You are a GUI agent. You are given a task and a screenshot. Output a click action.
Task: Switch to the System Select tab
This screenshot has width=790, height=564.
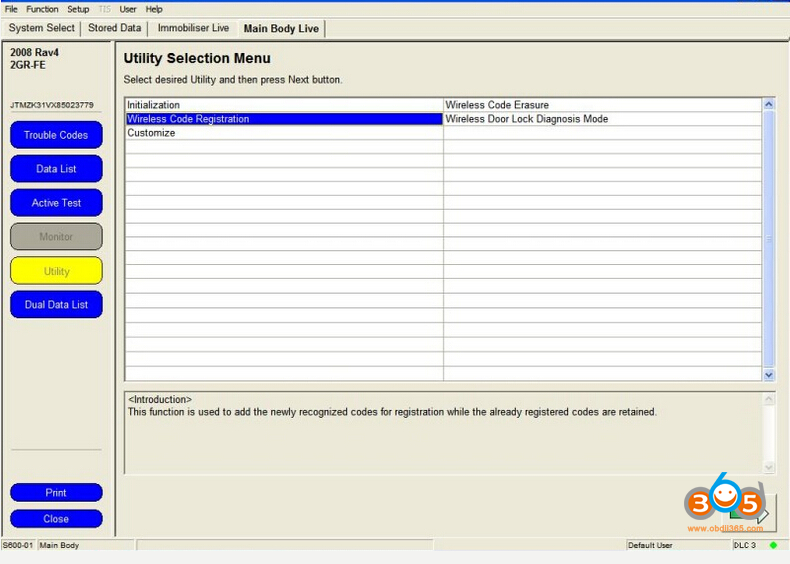(41, 28)
